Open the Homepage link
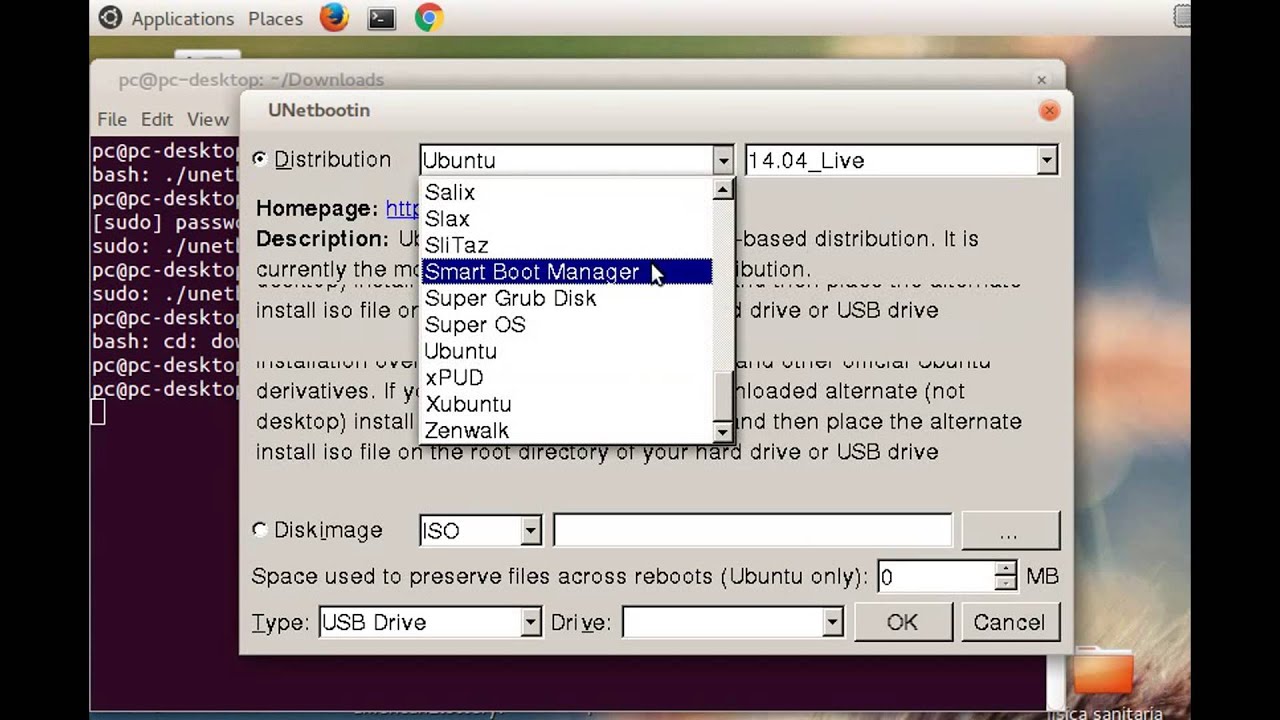1280x720 pixels. coord(403,208)
